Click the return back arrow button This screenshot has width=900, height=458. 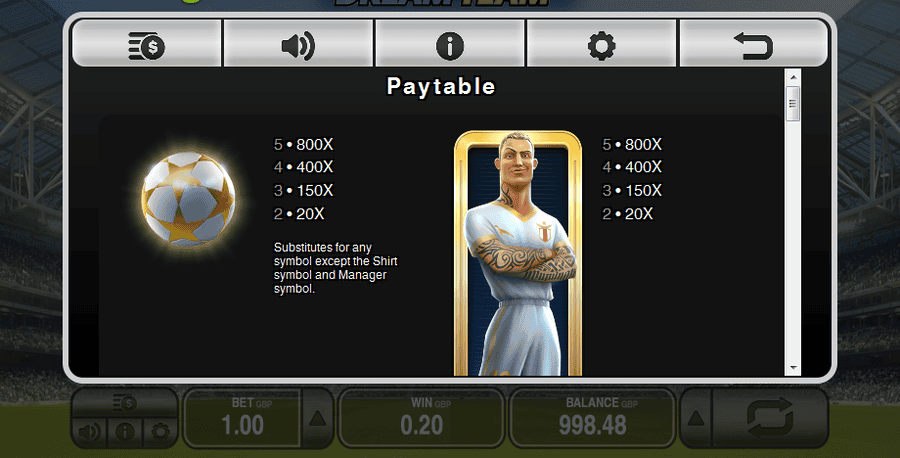click(x=754, y=45)
